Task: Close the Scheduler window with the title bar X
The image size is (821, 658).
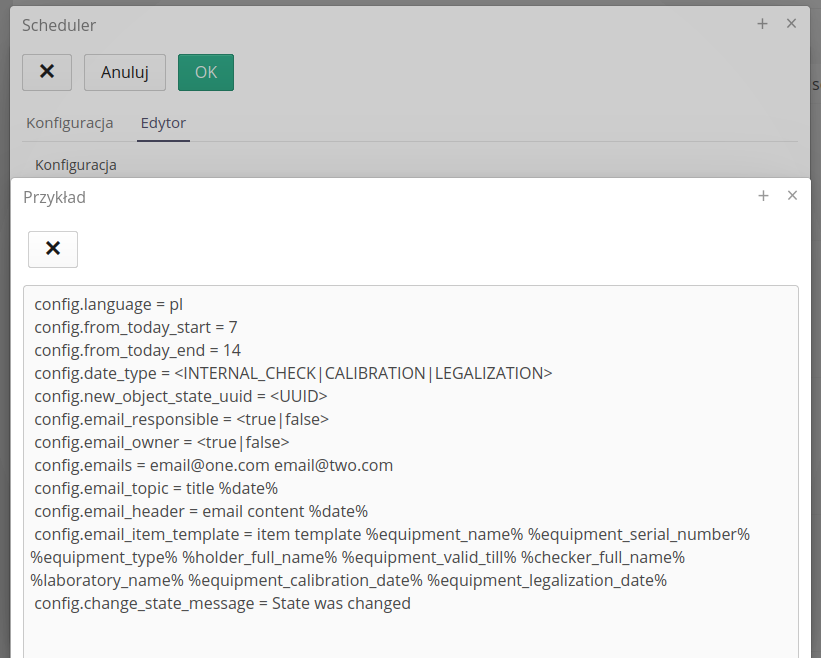Action: pos(791,24)
